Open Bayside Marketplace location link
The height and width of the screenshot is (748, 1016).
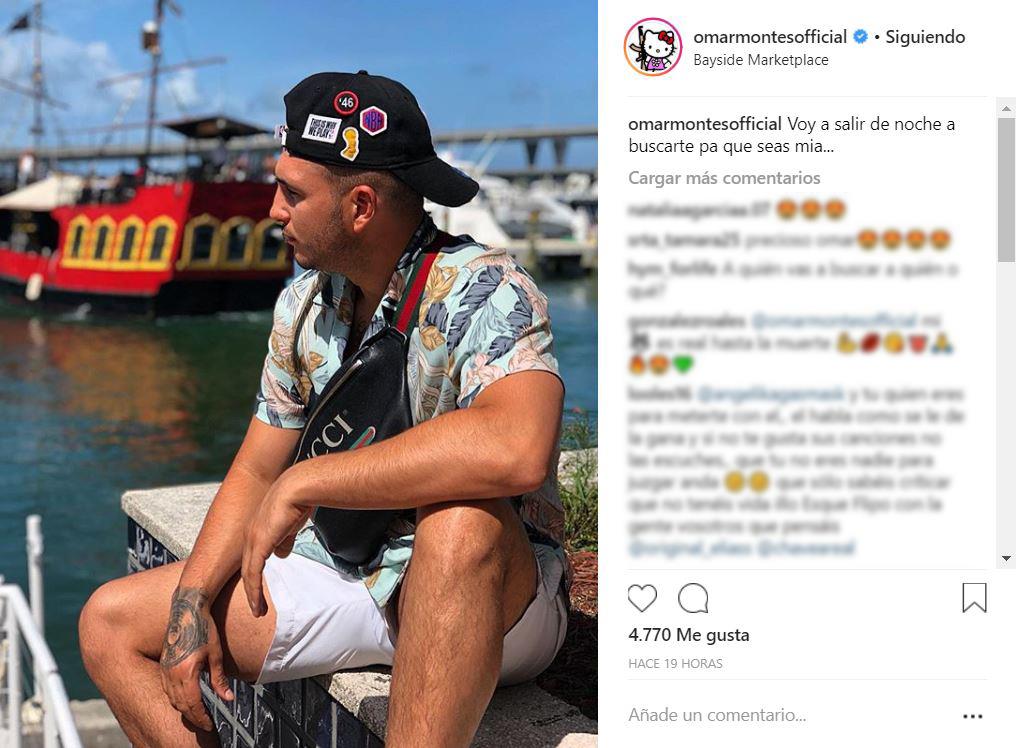click(x=761, y=60)
